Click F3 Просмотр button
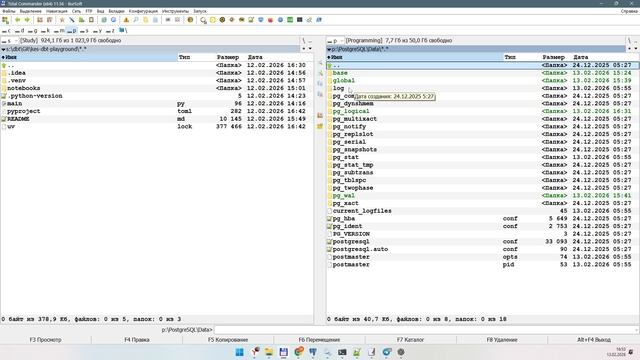 [x=46, y=340]
